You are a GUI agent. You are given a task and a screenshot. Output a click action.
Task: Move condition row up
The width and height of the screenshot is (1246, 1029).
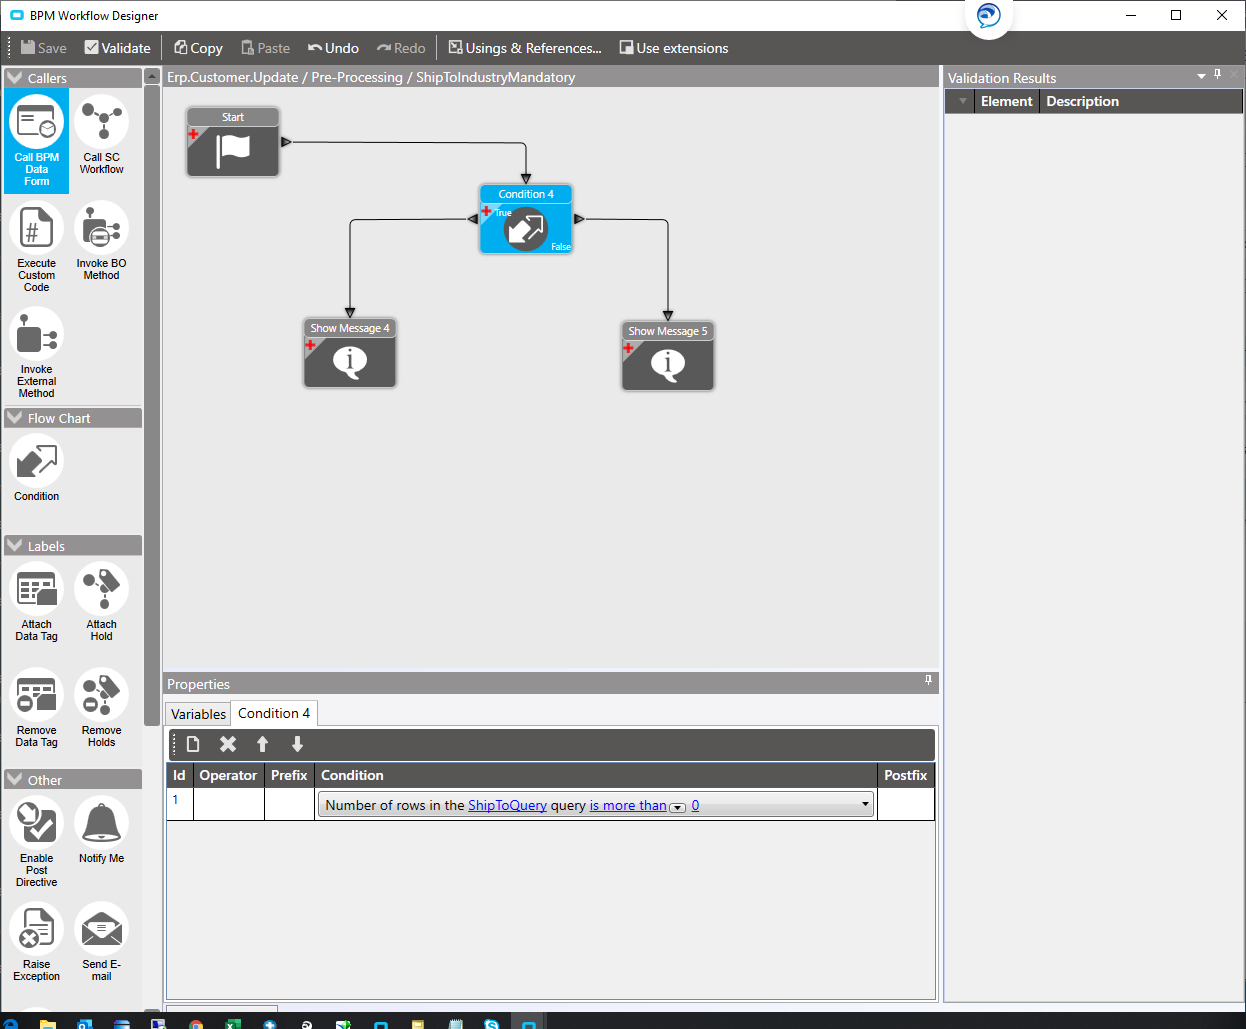[263, 744]
